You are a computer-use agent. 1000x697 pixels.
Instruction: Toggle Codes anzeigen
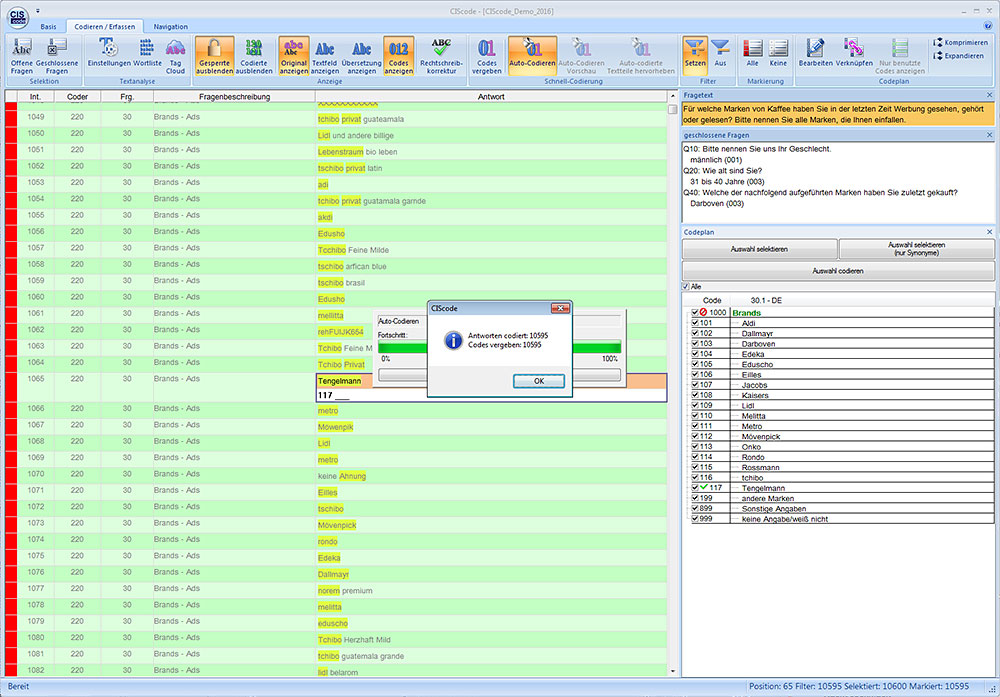pos(399,56)
